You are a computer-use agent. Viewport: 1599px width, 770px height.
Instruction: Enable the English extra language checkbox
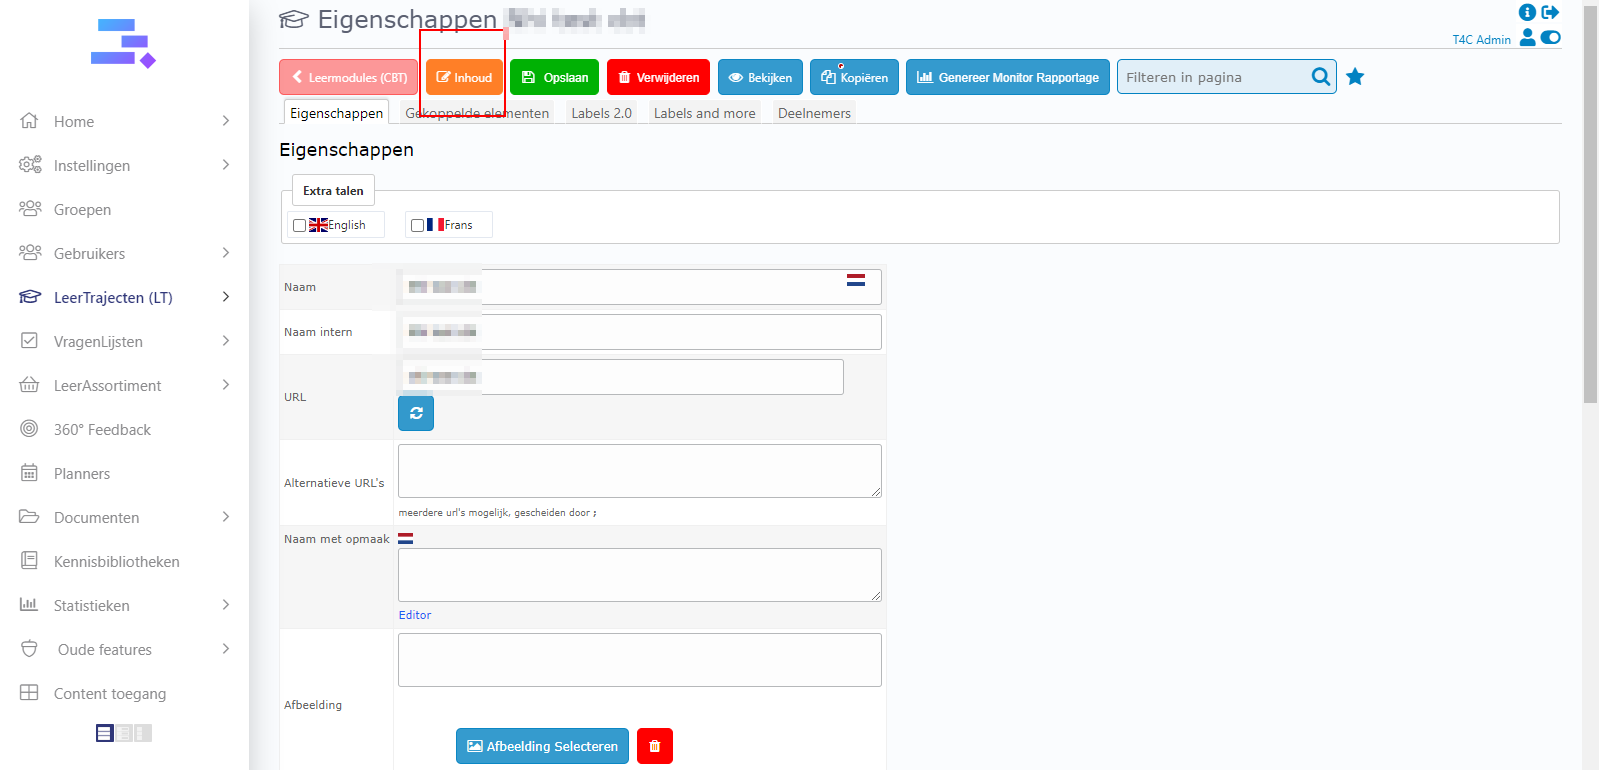tap(299, 225)
